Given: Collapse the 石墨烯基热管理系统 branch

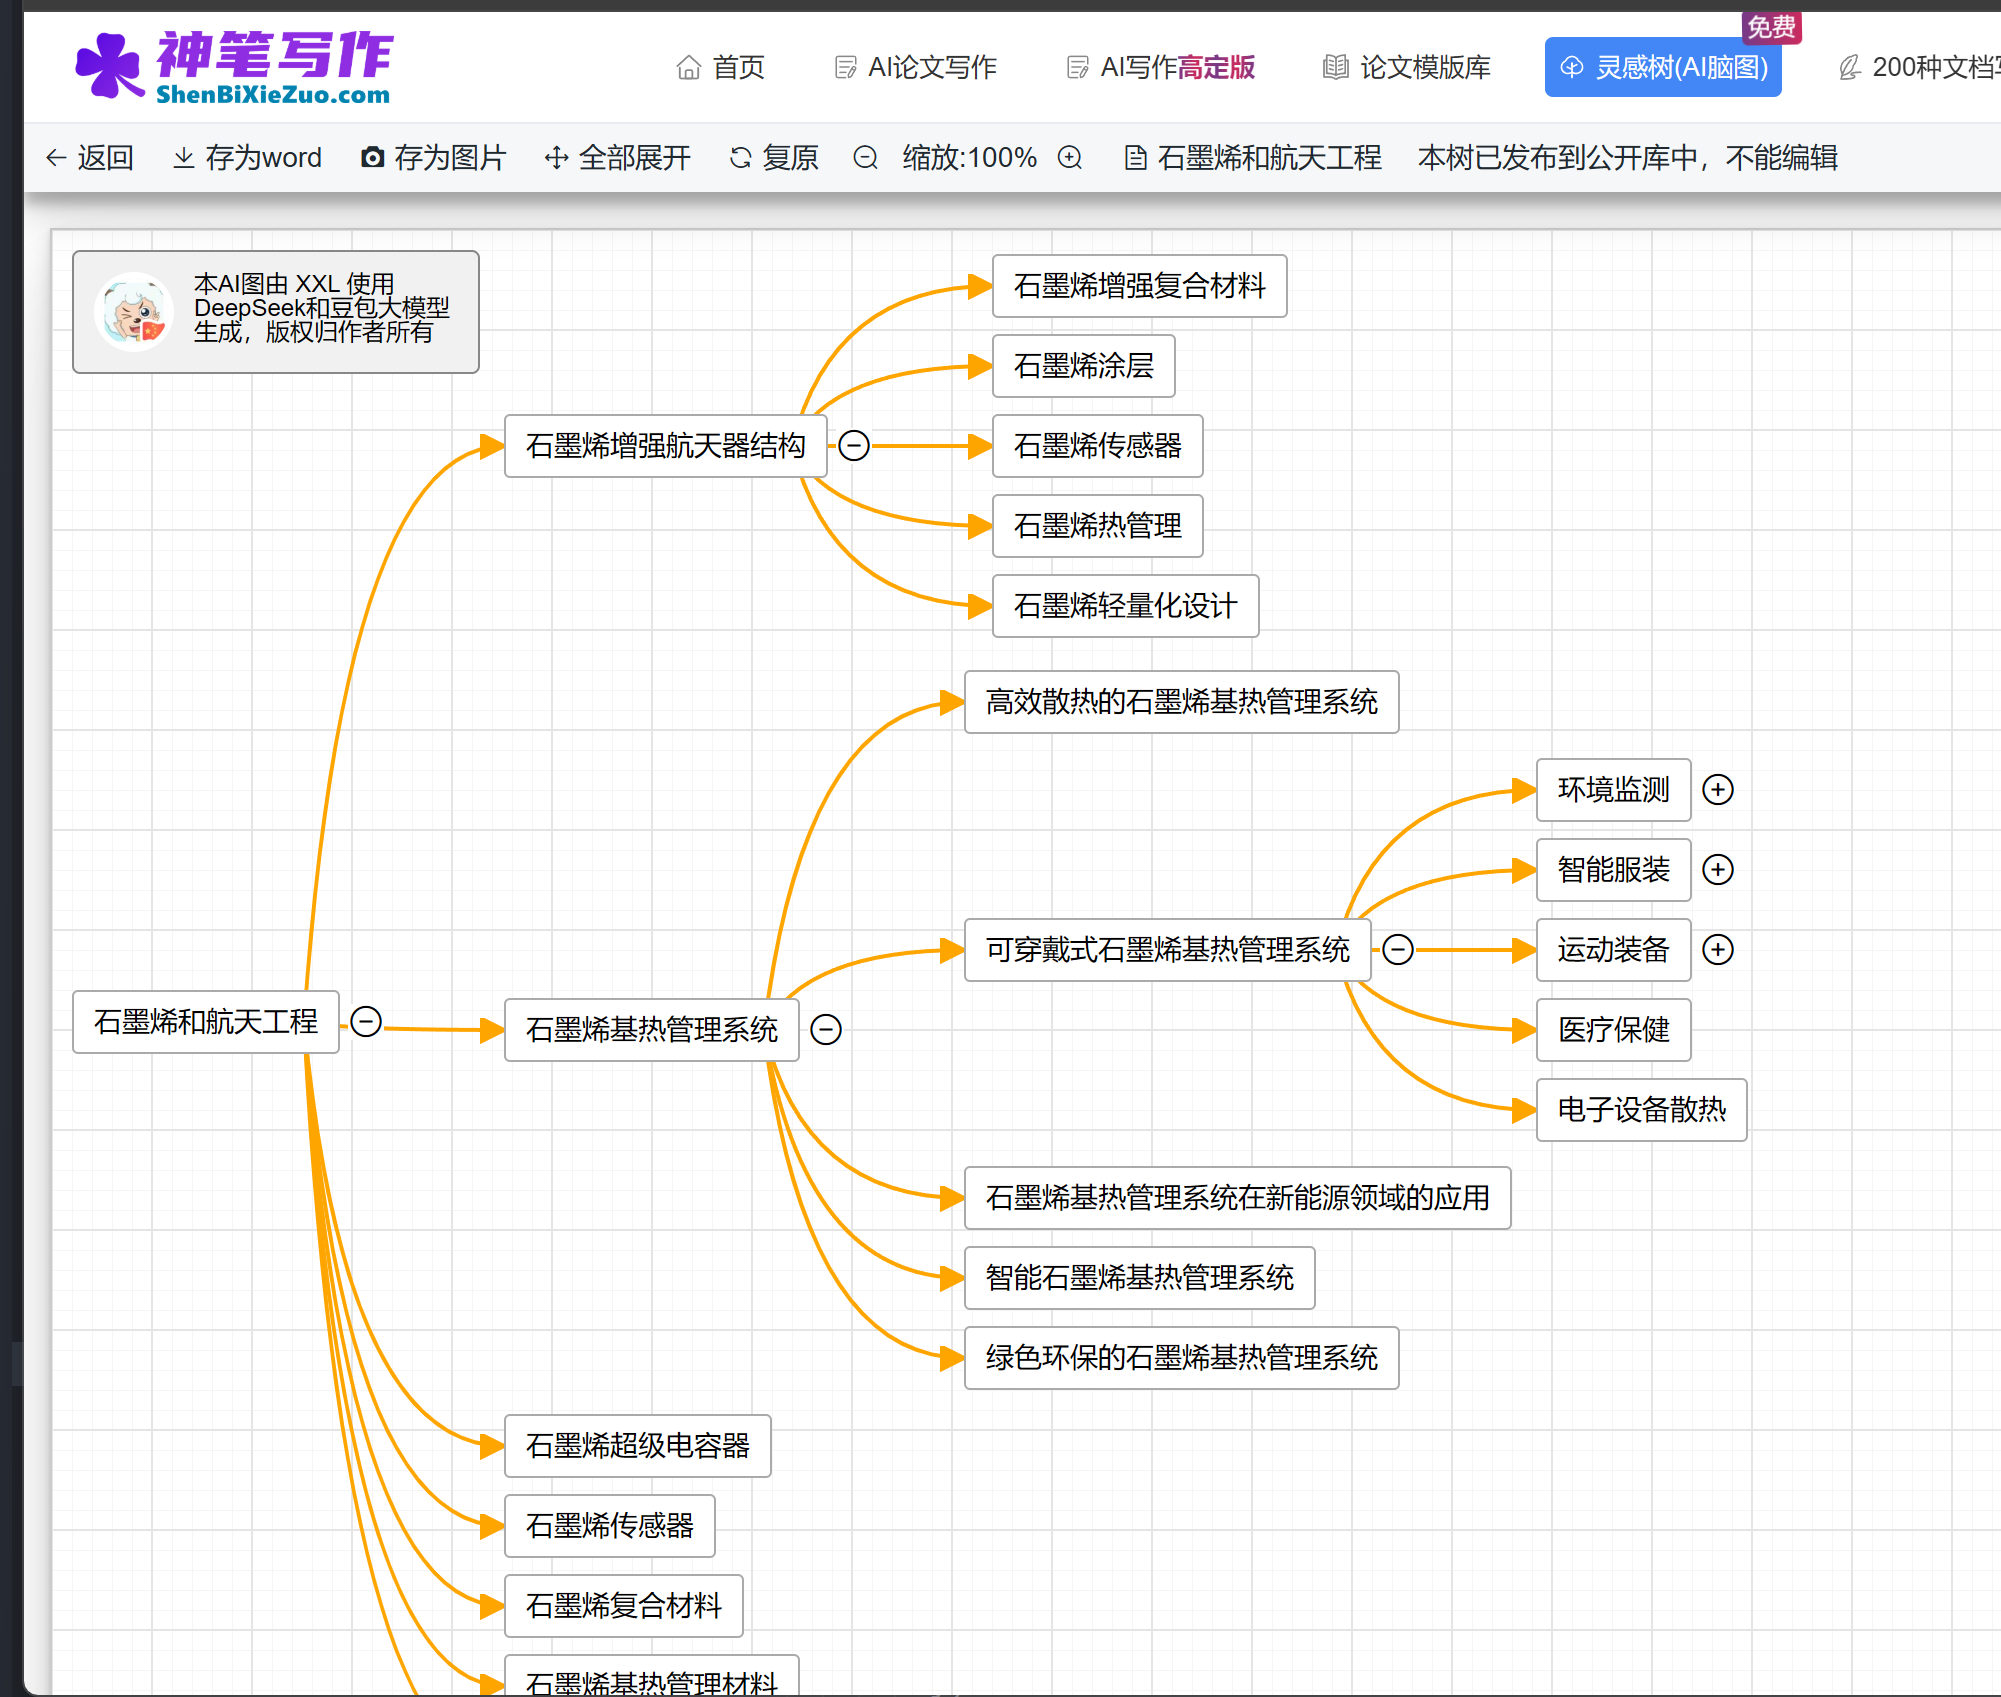Looking at the screenshot, I should pyautogui.click(x=826, y=1030).
